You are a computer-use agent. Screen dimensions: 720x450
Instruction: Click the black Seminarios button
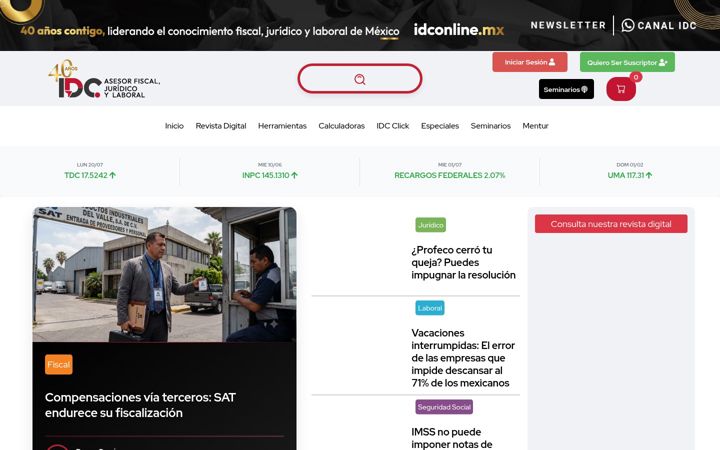[566, 89]
